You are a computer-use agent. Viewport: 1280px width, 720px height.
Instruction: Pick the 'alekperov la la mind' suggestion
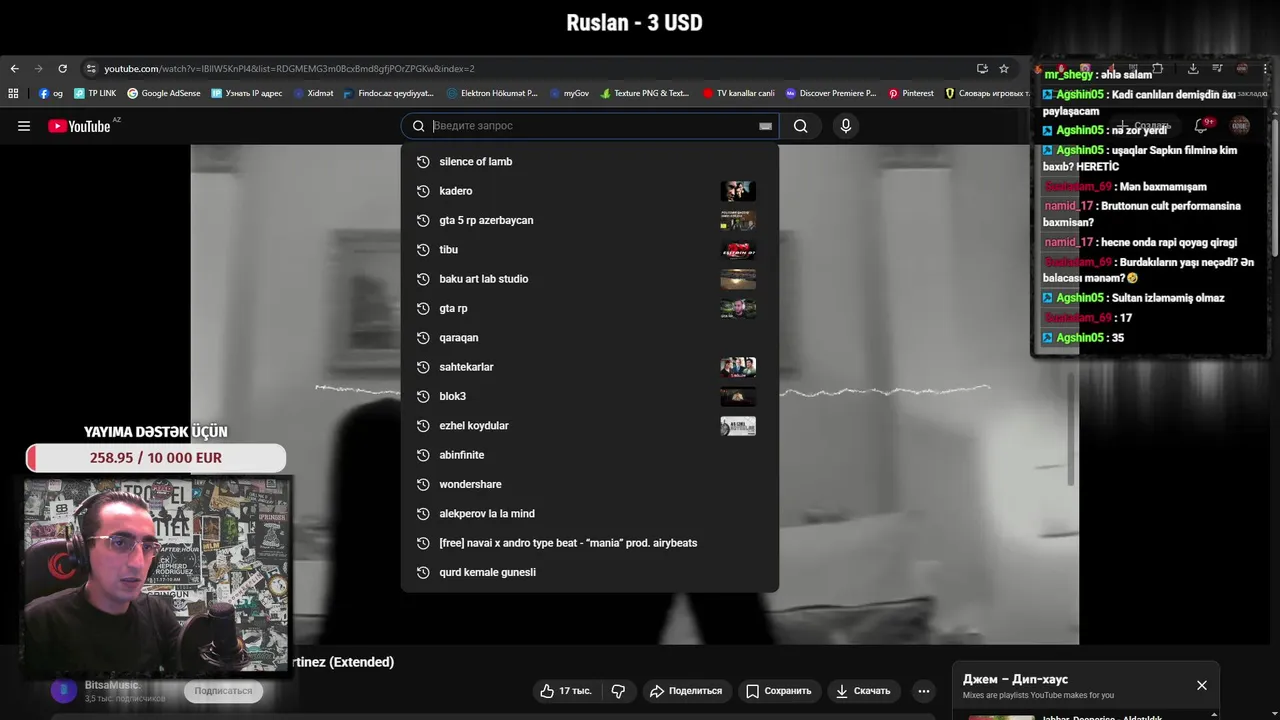click(590, 514)
